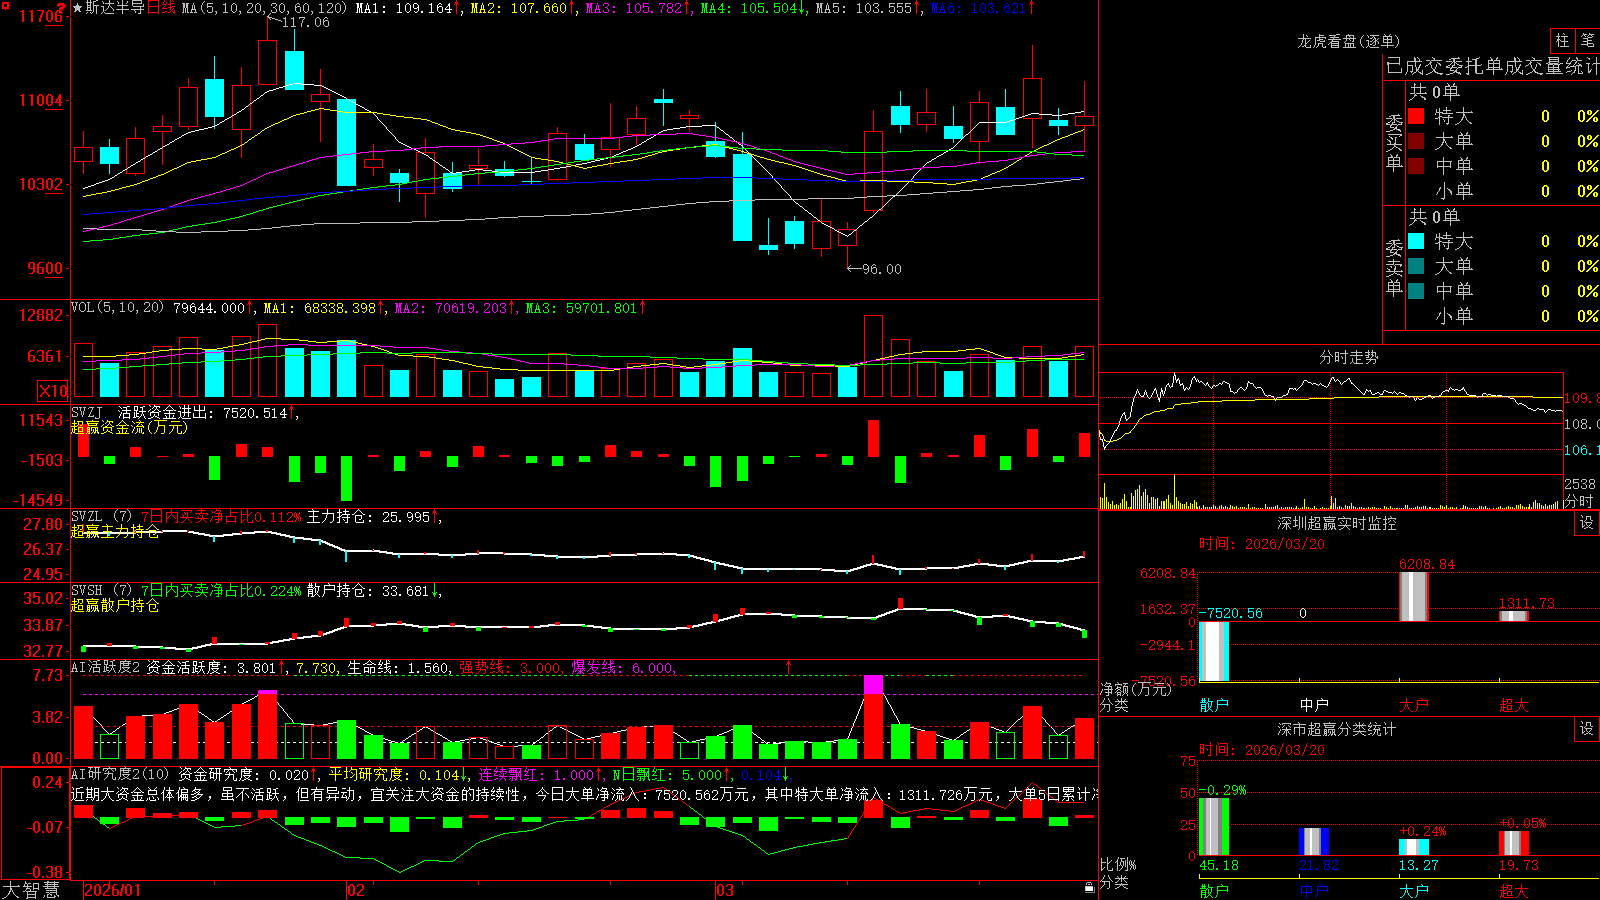Click the X10 volume multiplier box
Viewport: 1600px width, 900px height.
(53, 391)
